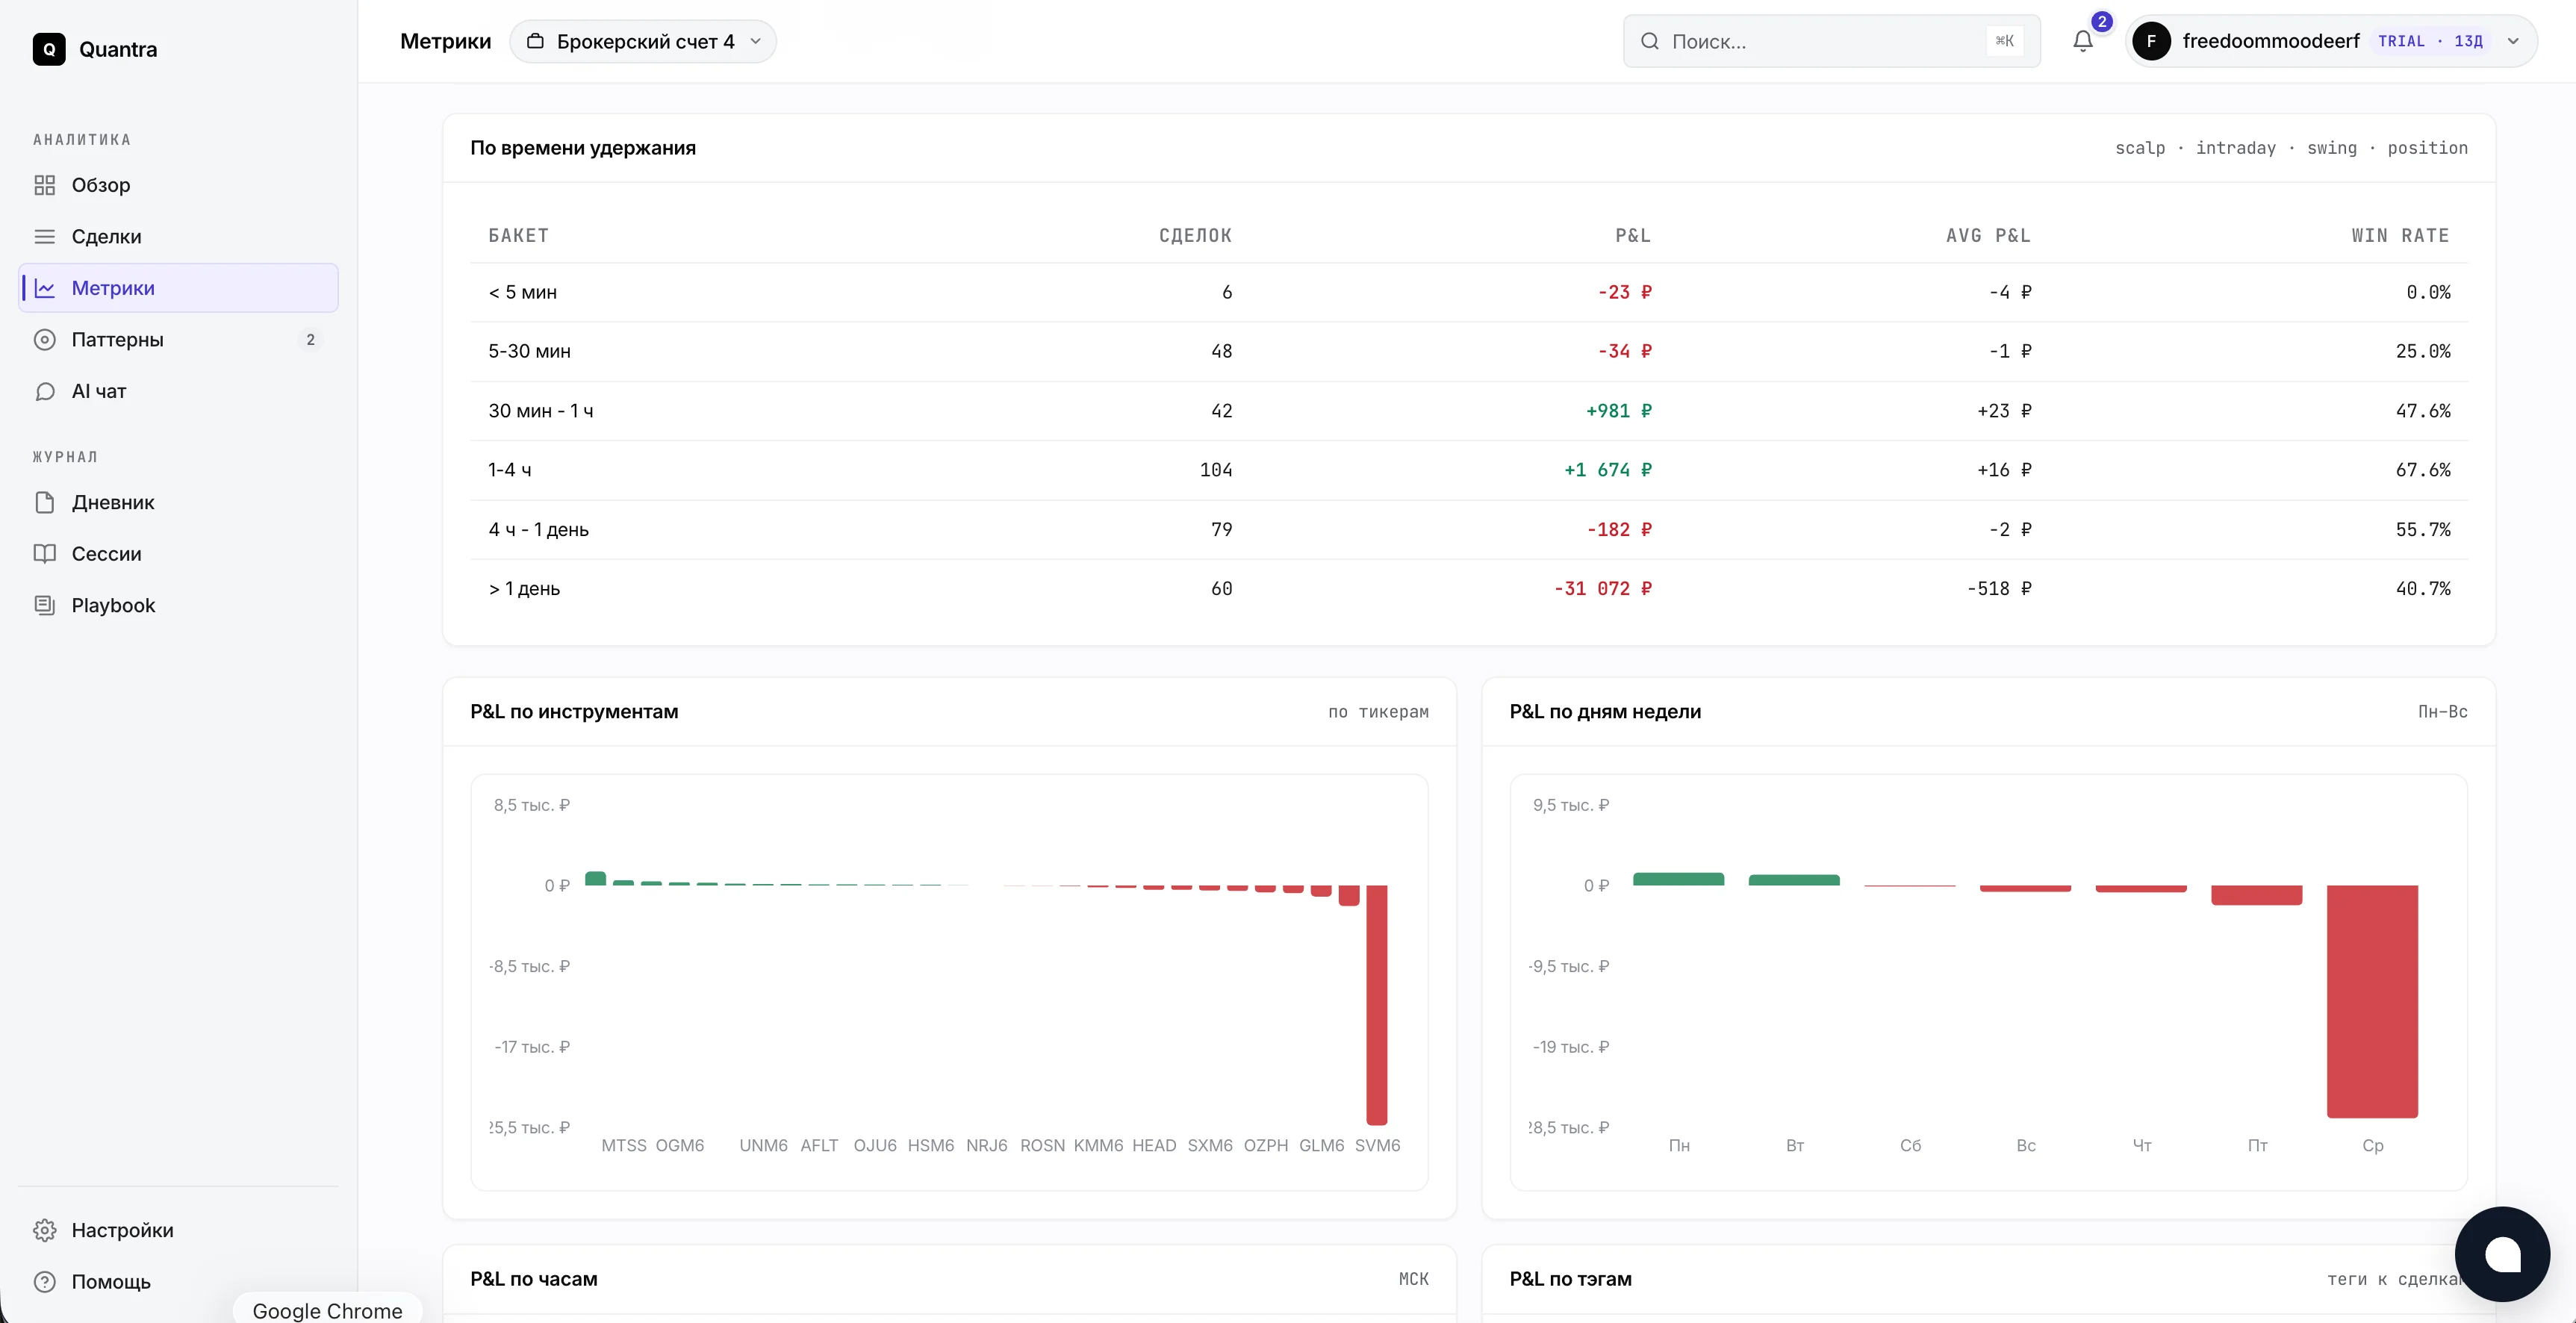This screenshot has height=1323, width=2576.
Task: Click the Quantra logo icon
Action: [x=49, y=49]
